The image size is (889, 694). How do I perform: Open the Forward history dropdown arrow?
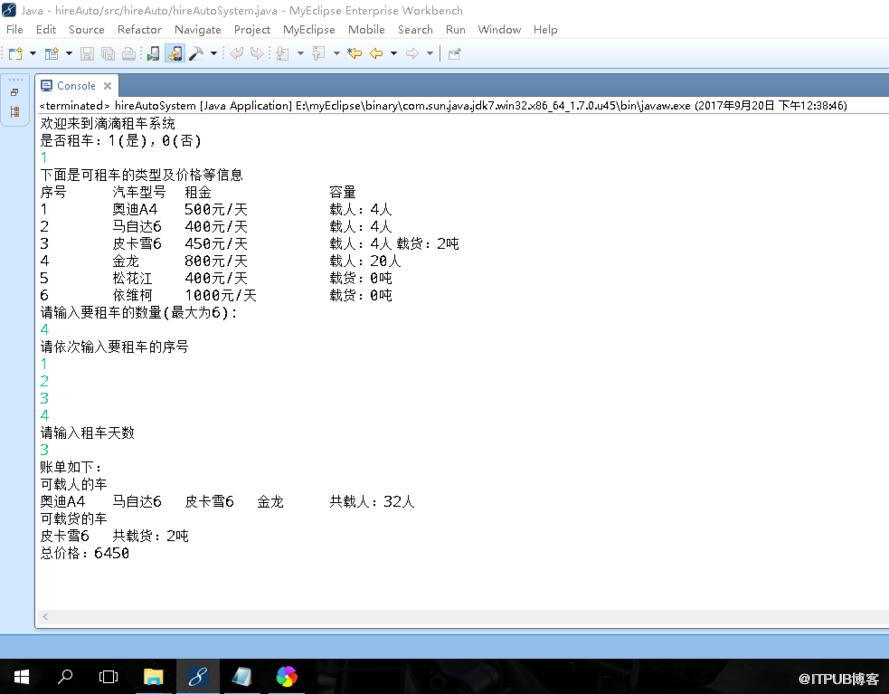[430, 54]
